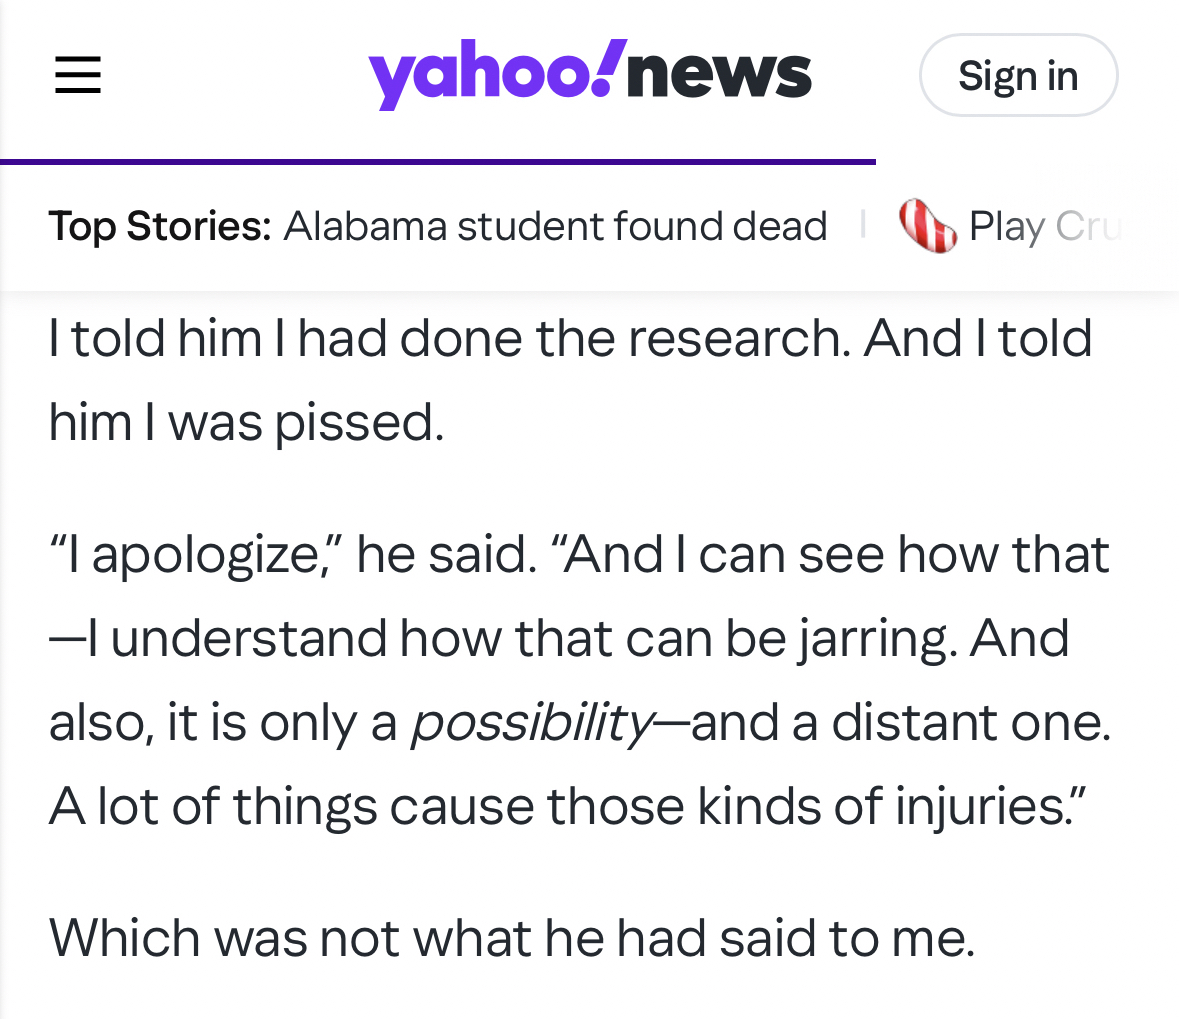
Task: Open "Alabama student found dead" story
Action: click(555, 226)
